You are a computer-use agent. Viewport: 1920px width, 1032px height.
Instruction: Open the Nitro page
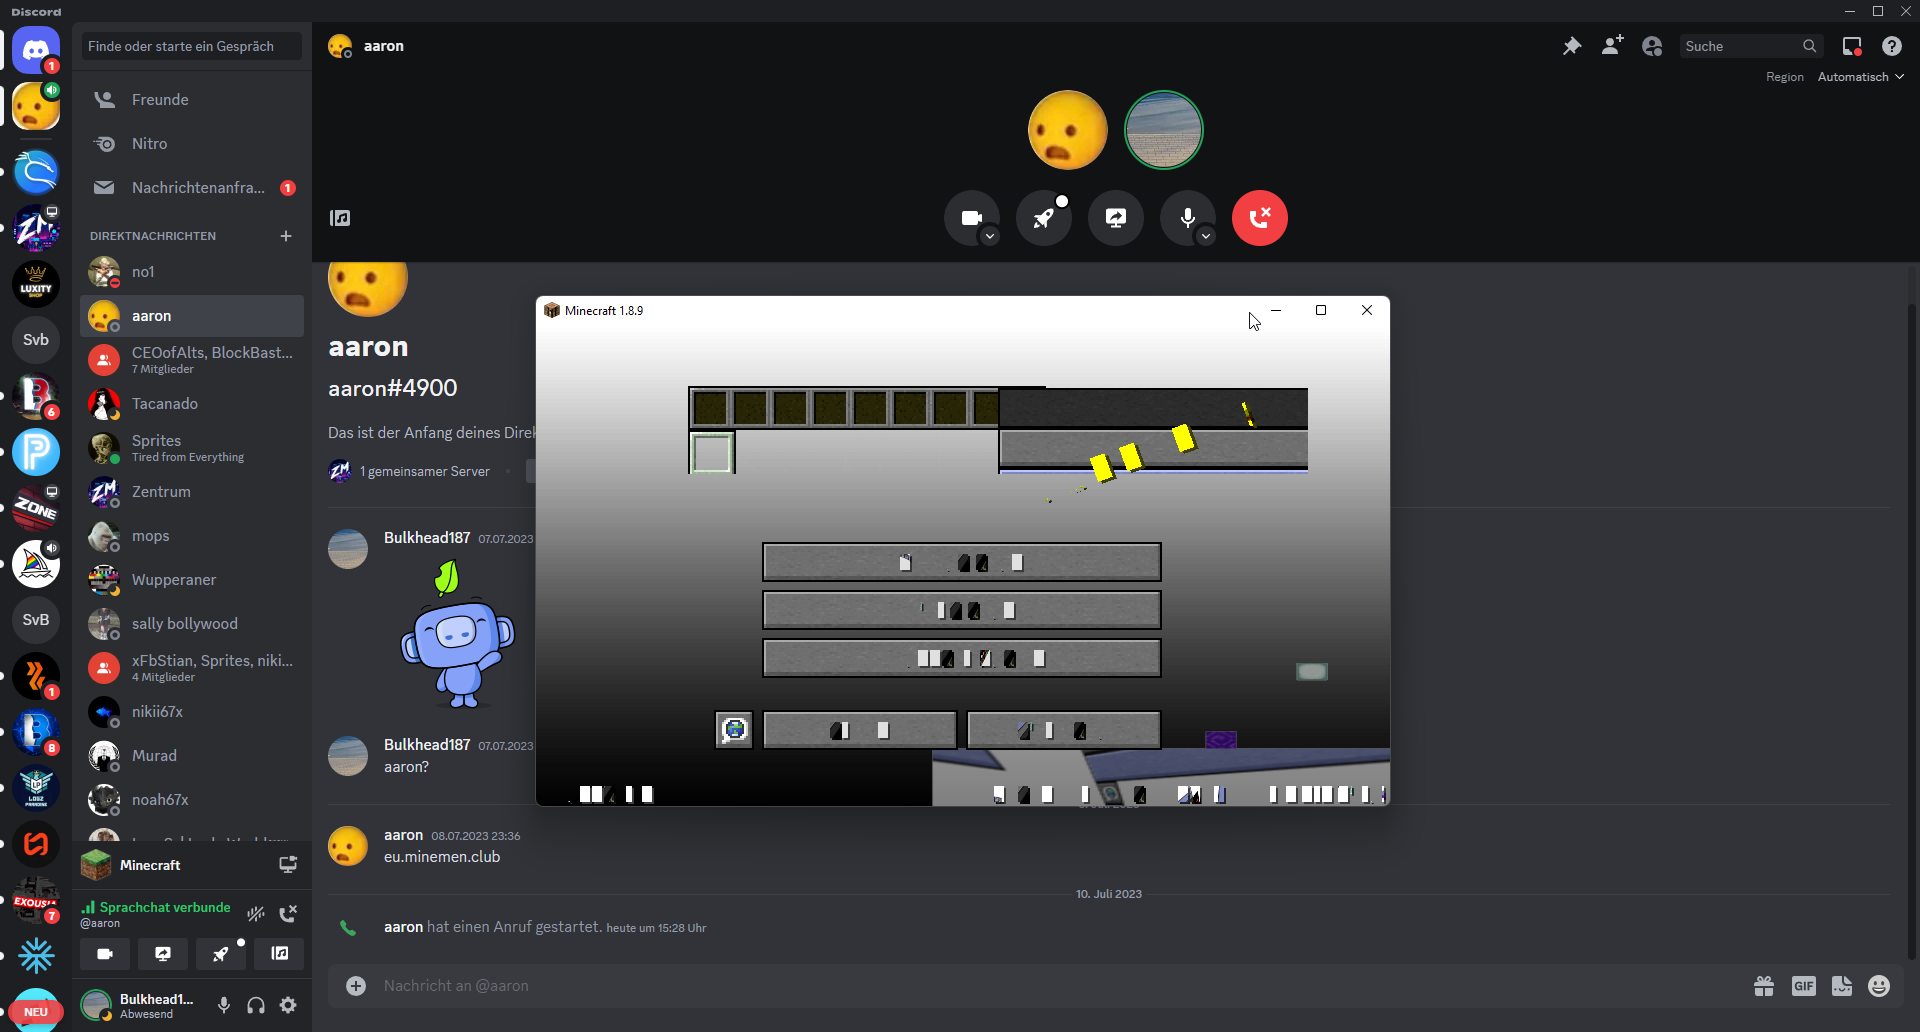[x=150, y=144]
